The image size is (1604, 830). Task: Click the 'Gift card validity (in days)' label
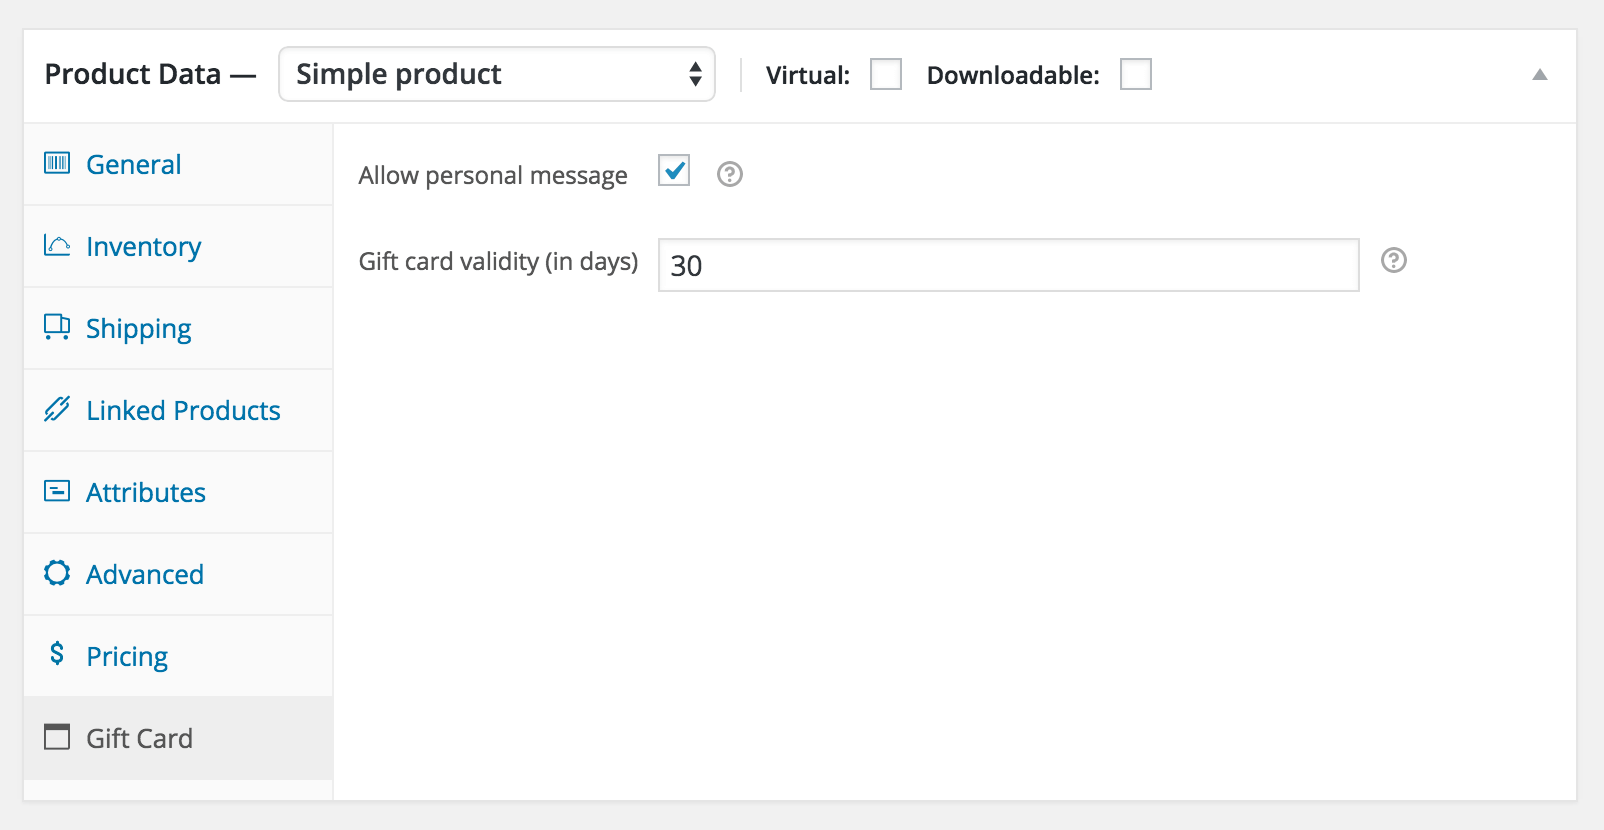pyautogui.click(x=498, y=261)
